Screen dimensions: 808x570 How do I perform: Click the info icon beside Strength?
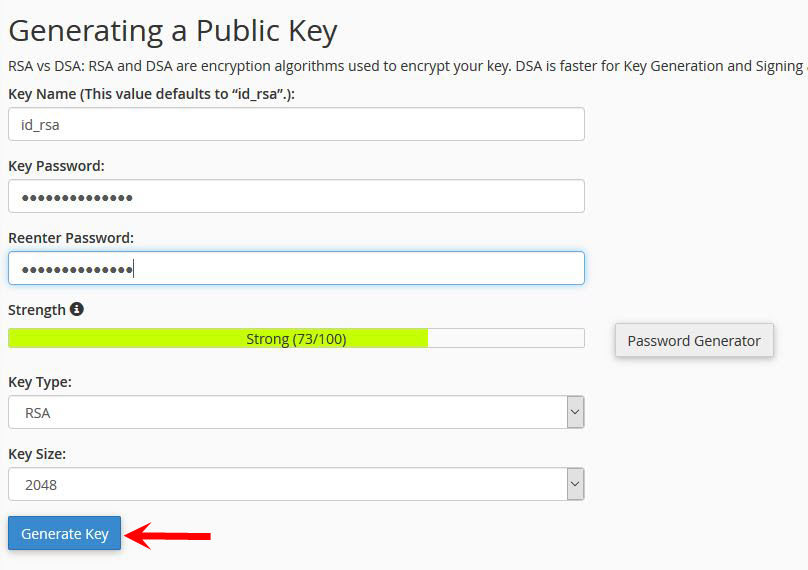(x=77, y=309)
